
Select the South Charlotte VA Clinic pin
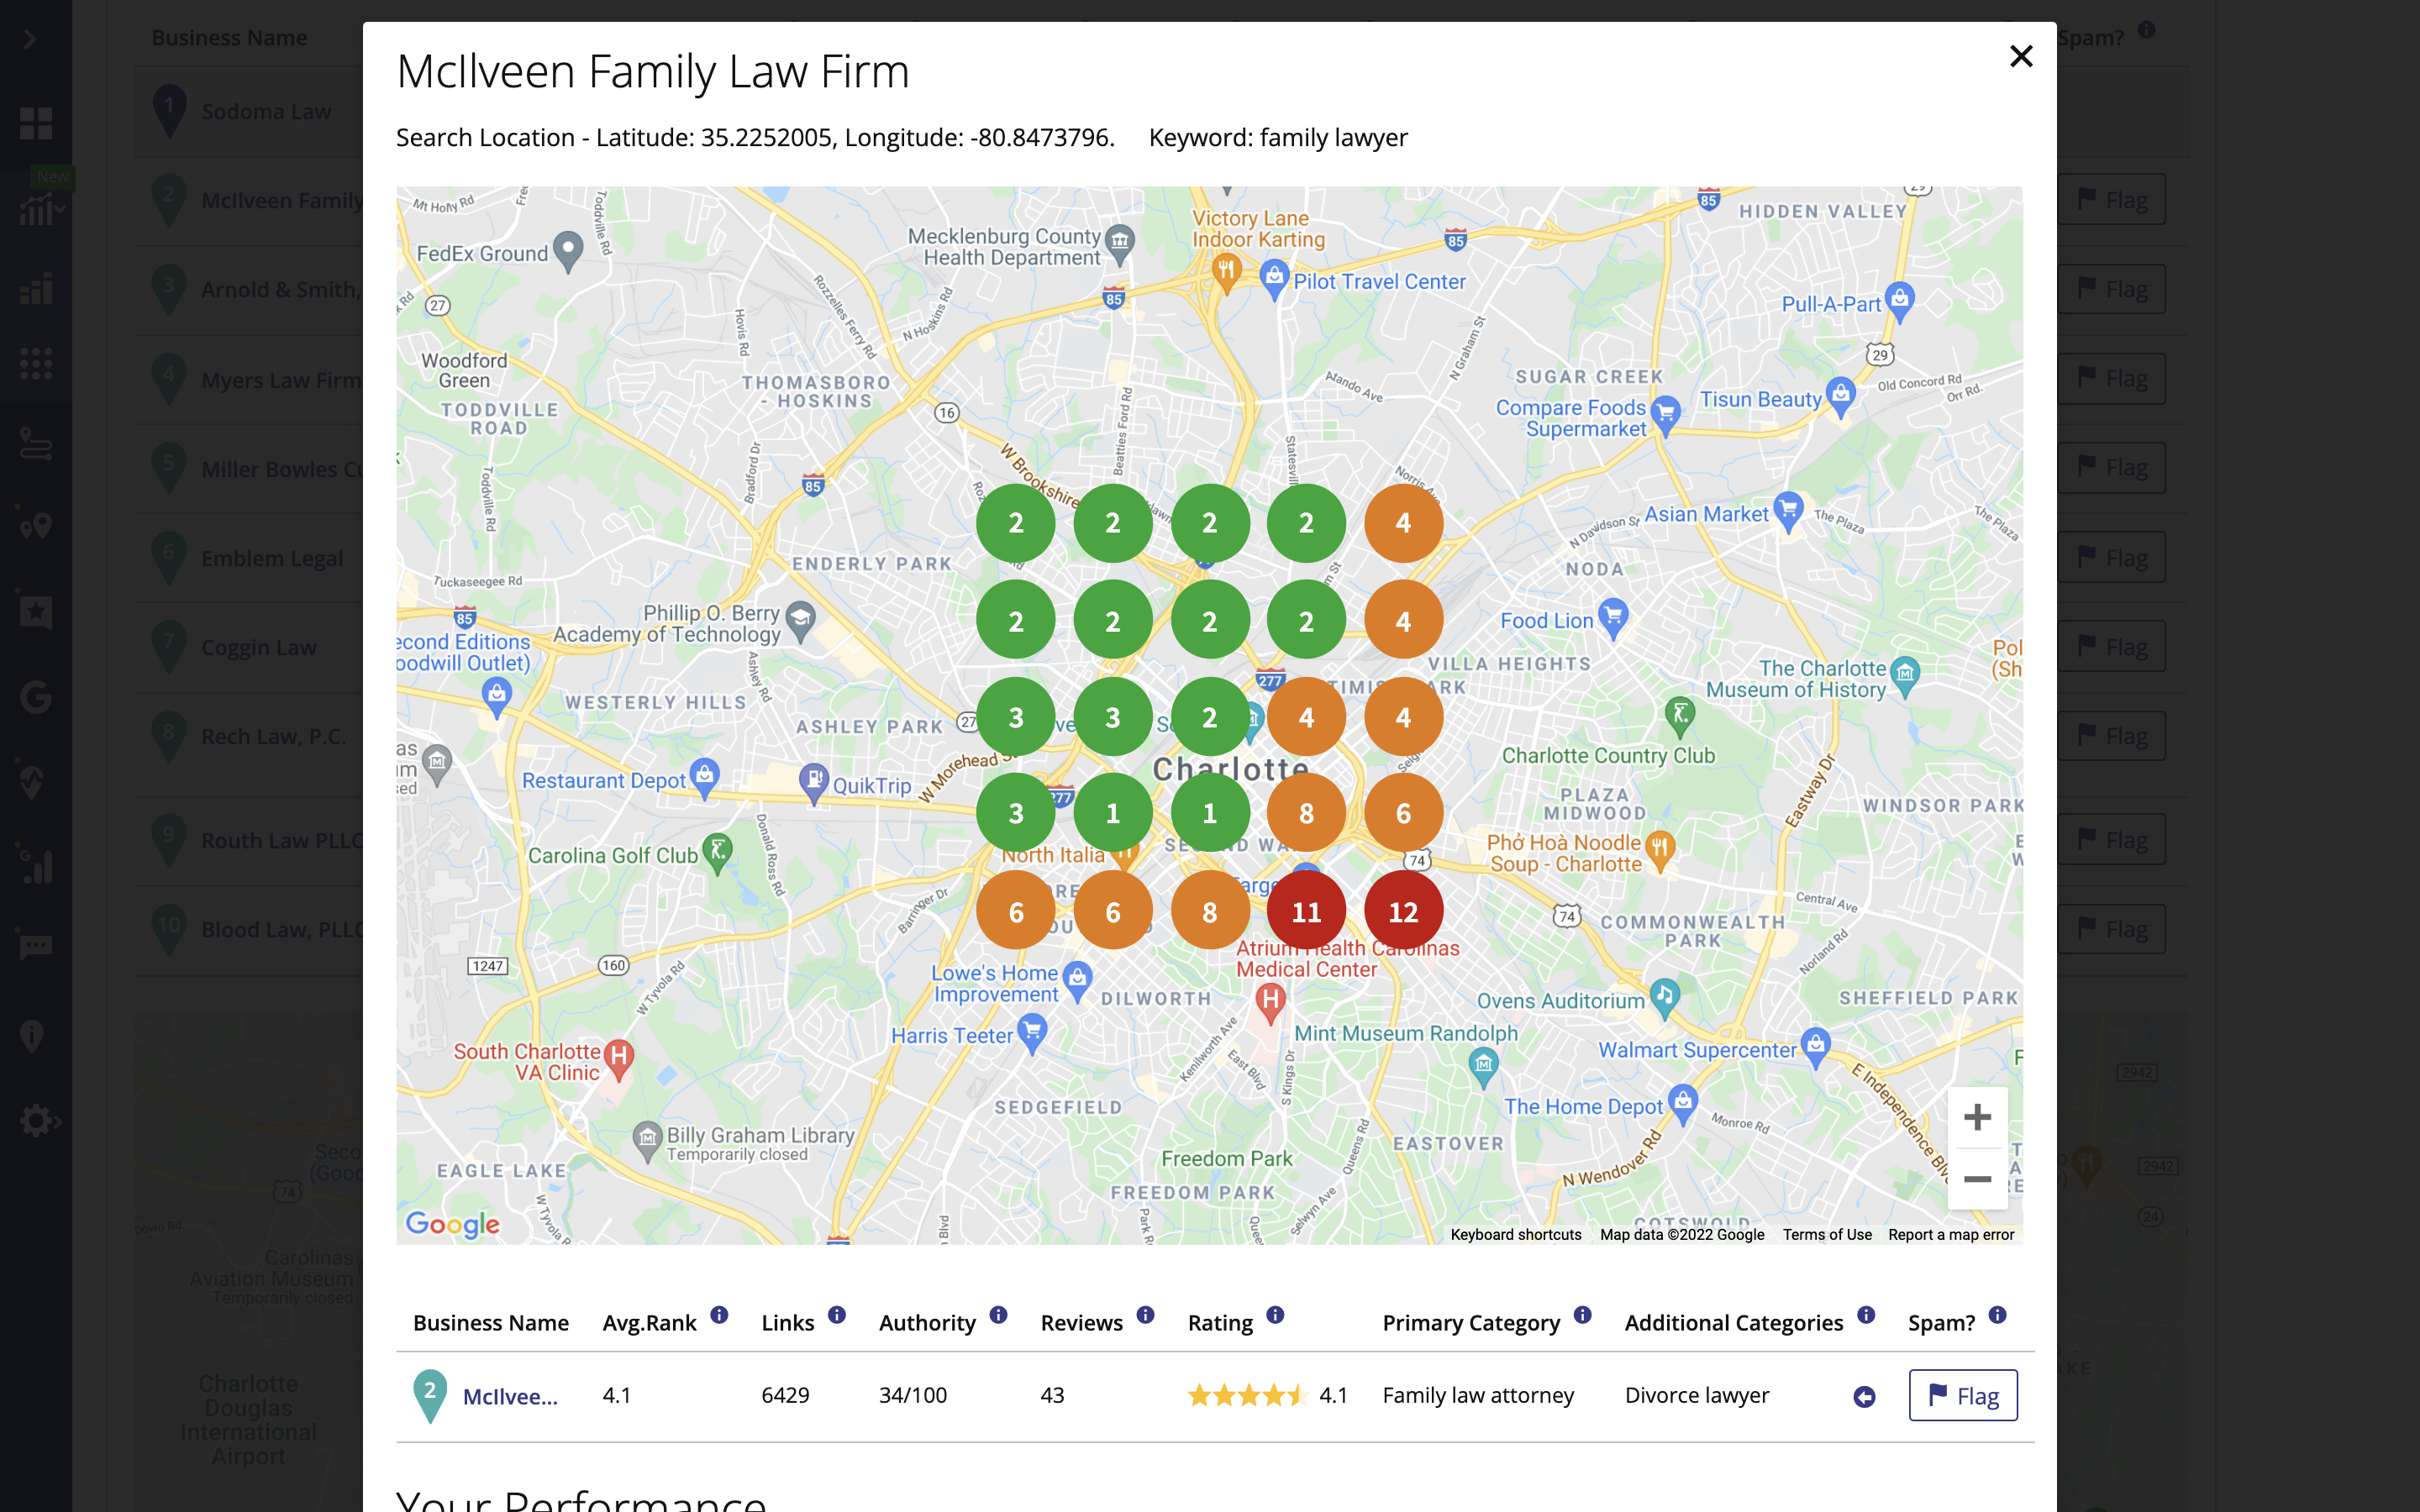(x=619, y=1059)
